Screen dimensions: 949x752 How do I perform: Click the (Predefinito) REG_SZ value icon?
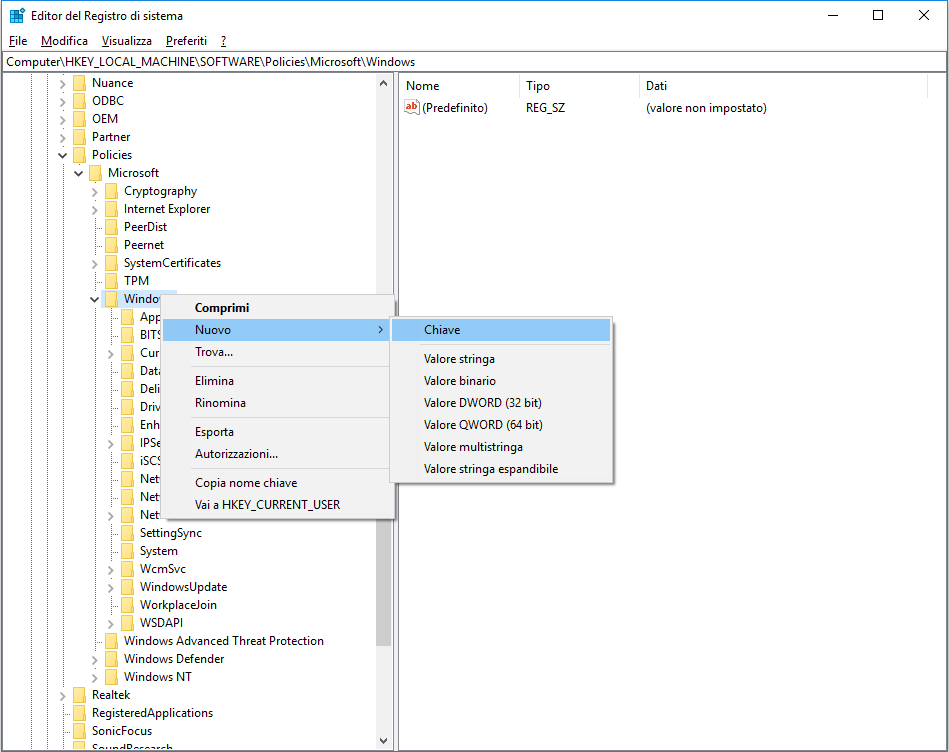pyautogui.click(x=412, y=107)
